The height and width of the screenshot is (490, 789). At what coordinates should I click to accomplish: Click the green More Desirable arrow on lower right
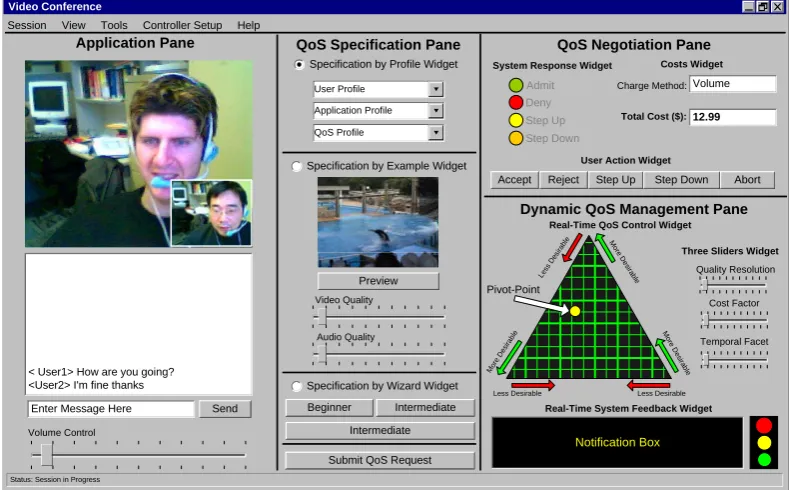[667, 355]
